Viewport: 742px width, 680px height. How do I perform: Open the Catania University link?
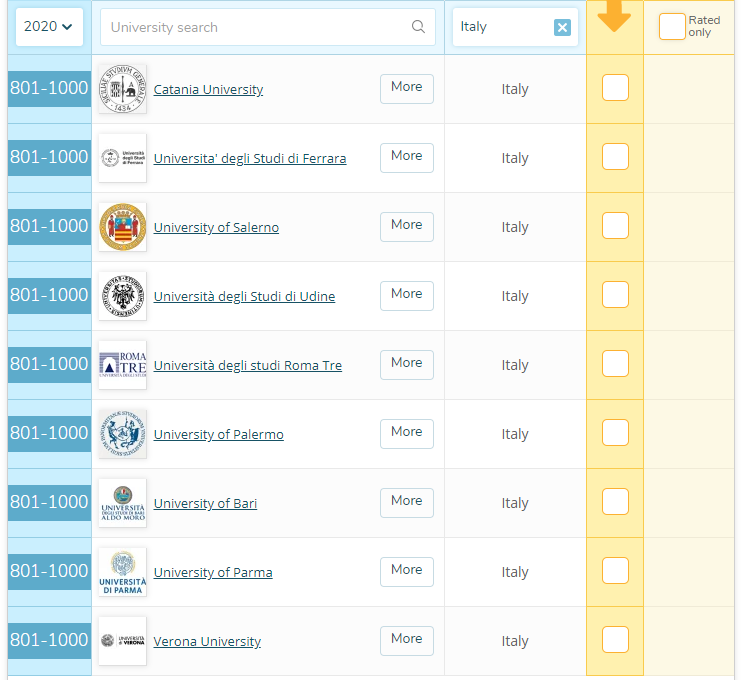208,89
